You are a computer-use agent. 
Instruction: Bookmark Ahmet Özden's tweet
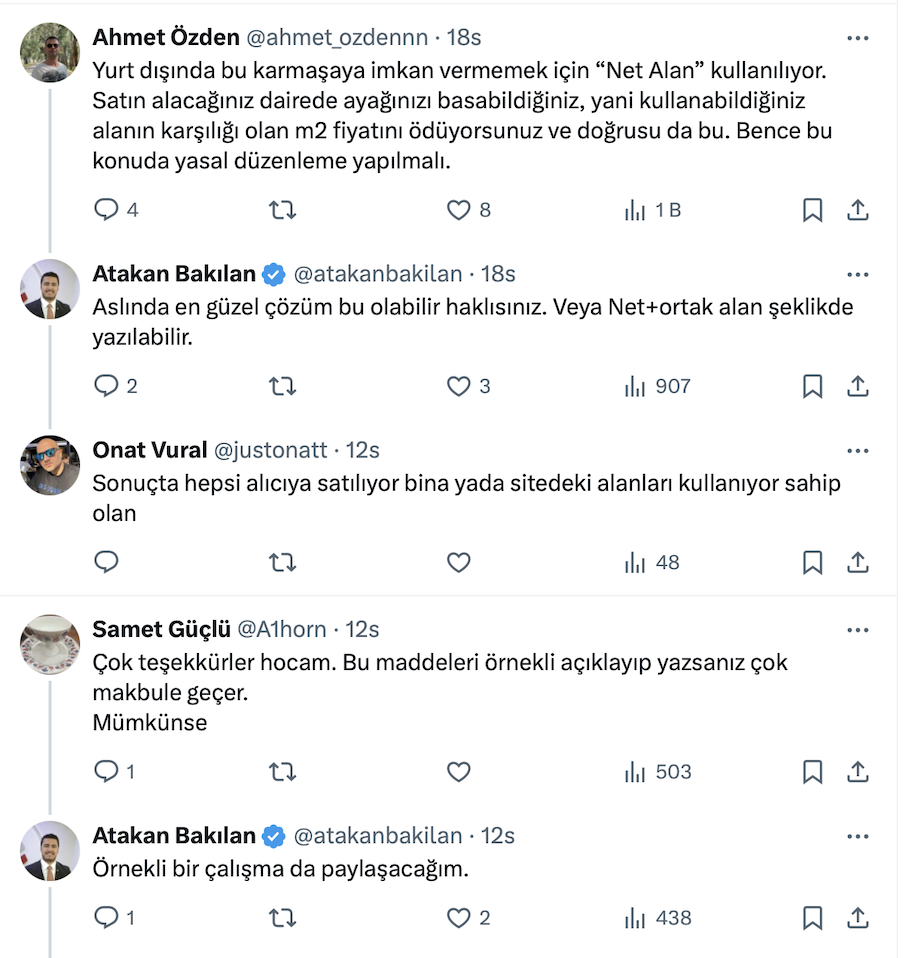tap(813, 210)
